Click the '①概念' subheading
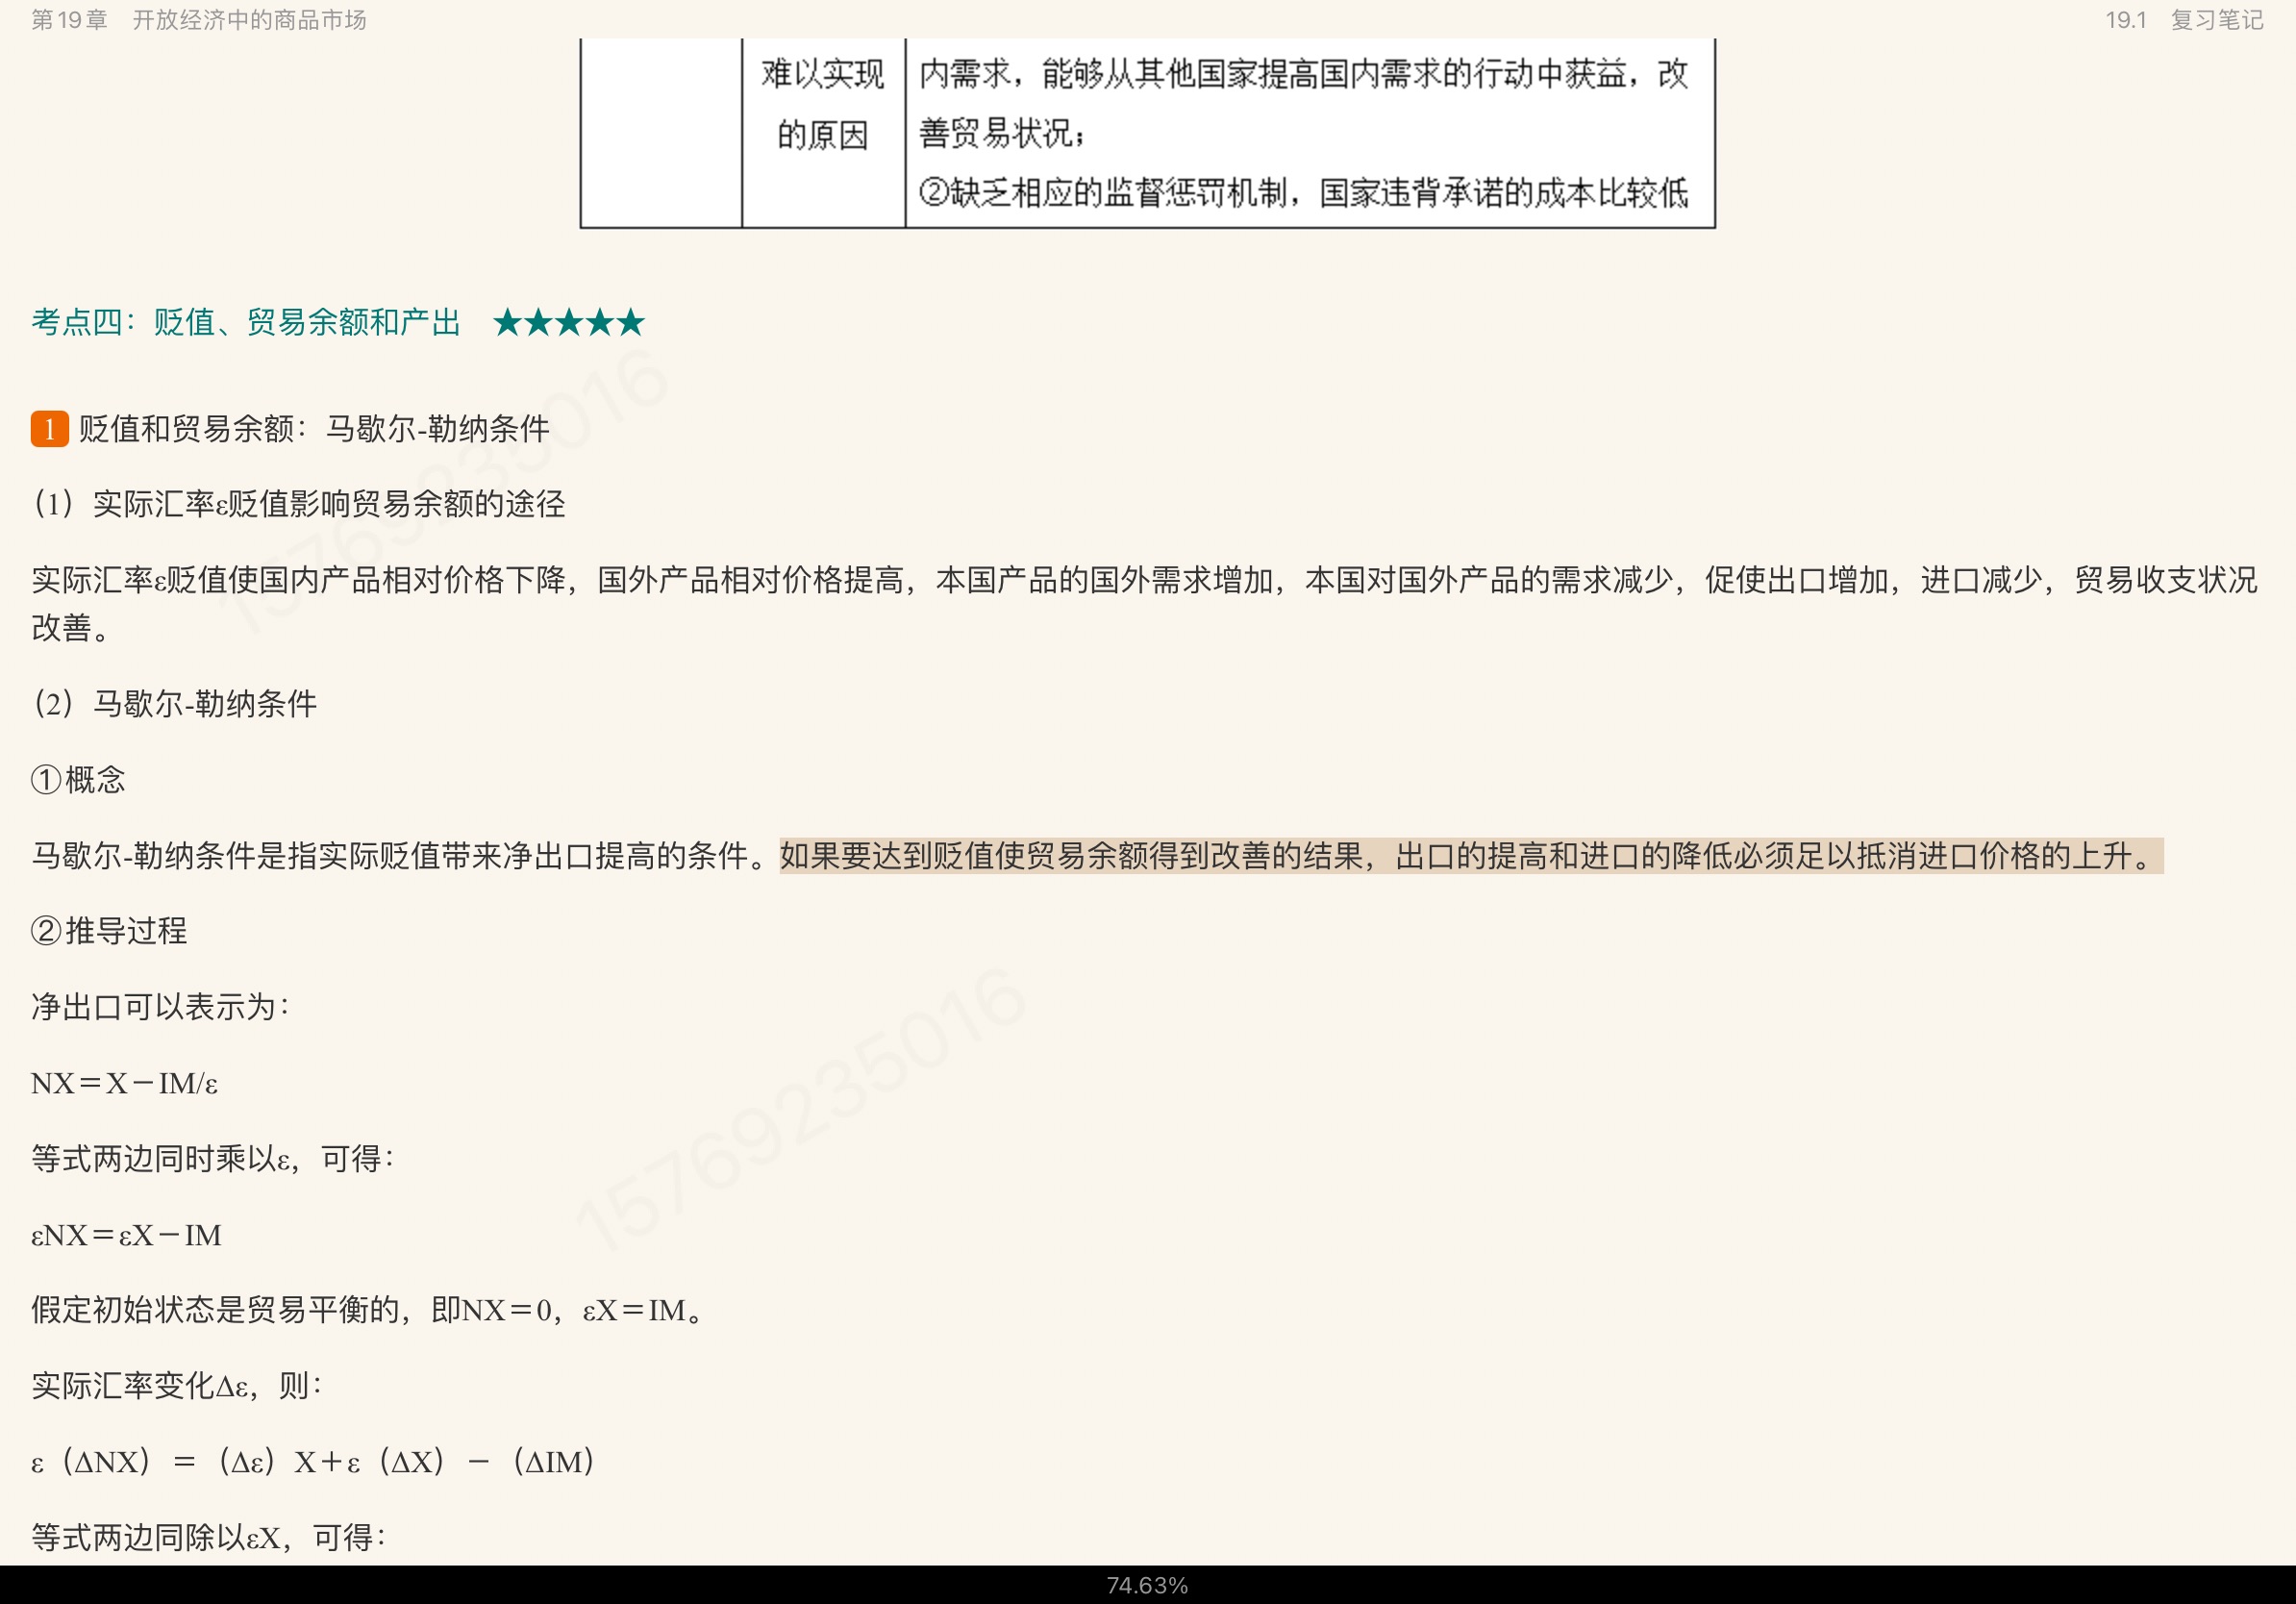Viewport: 2296px width, 1604px height. [x=78, y=780]
